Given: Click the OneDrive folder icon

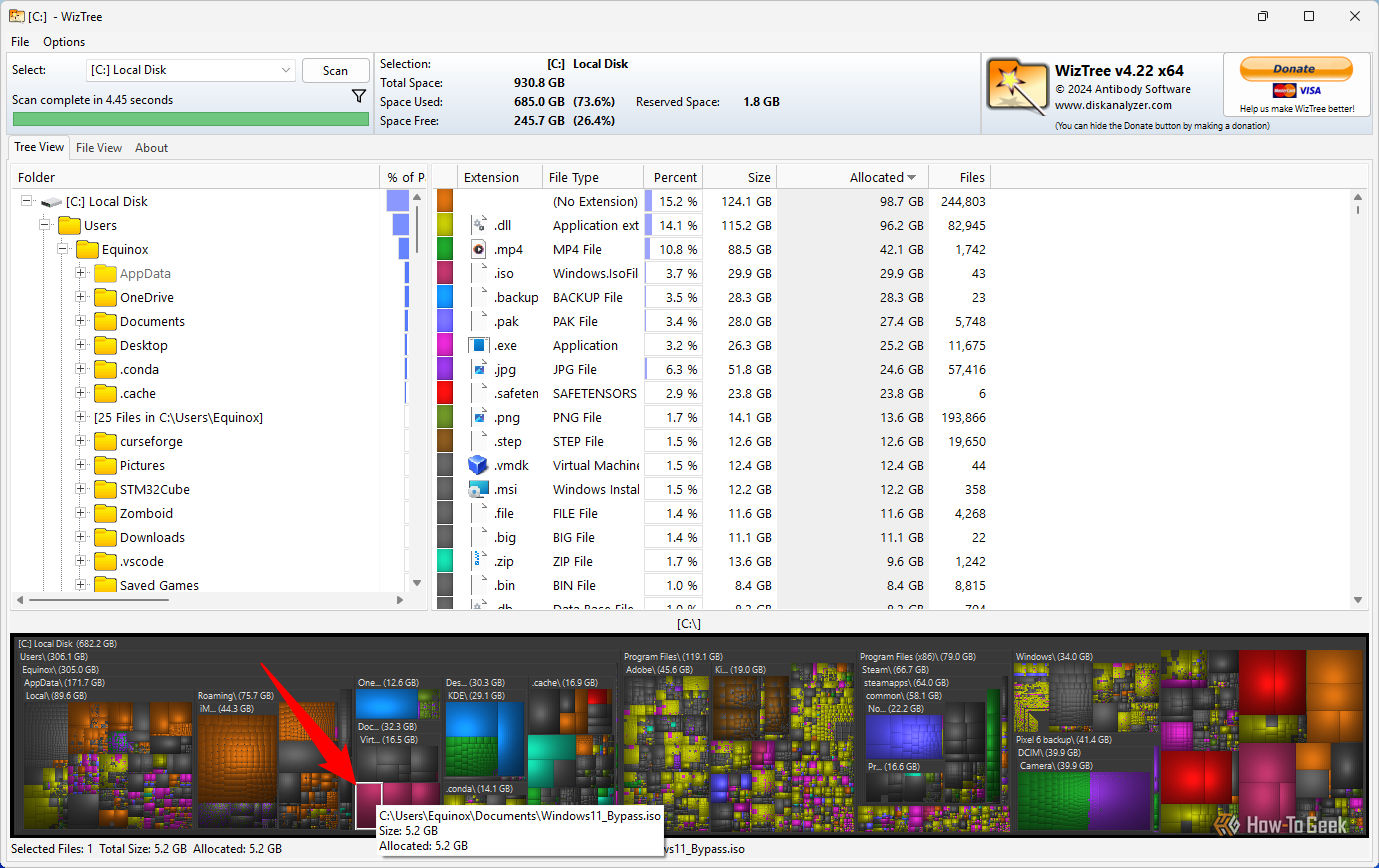Looking at the screenshot, I should click(x=105, y=298).
